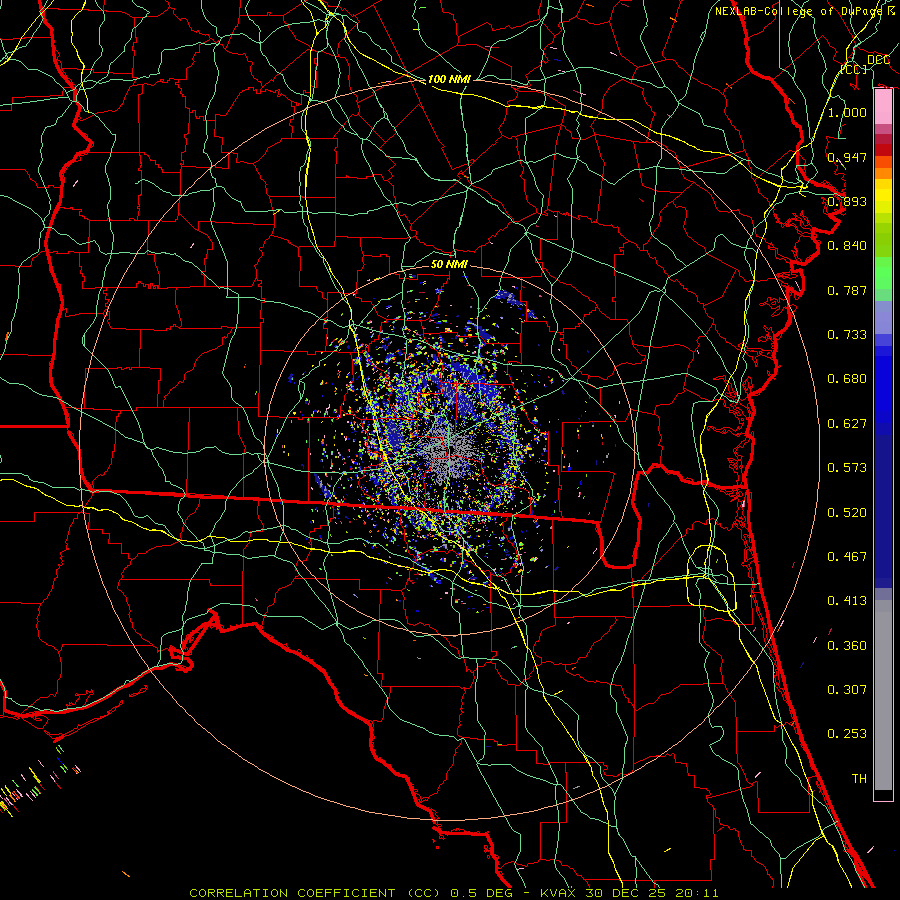Click the 0.893 legend value
The image size is (900, 900).
click(847, 201)
